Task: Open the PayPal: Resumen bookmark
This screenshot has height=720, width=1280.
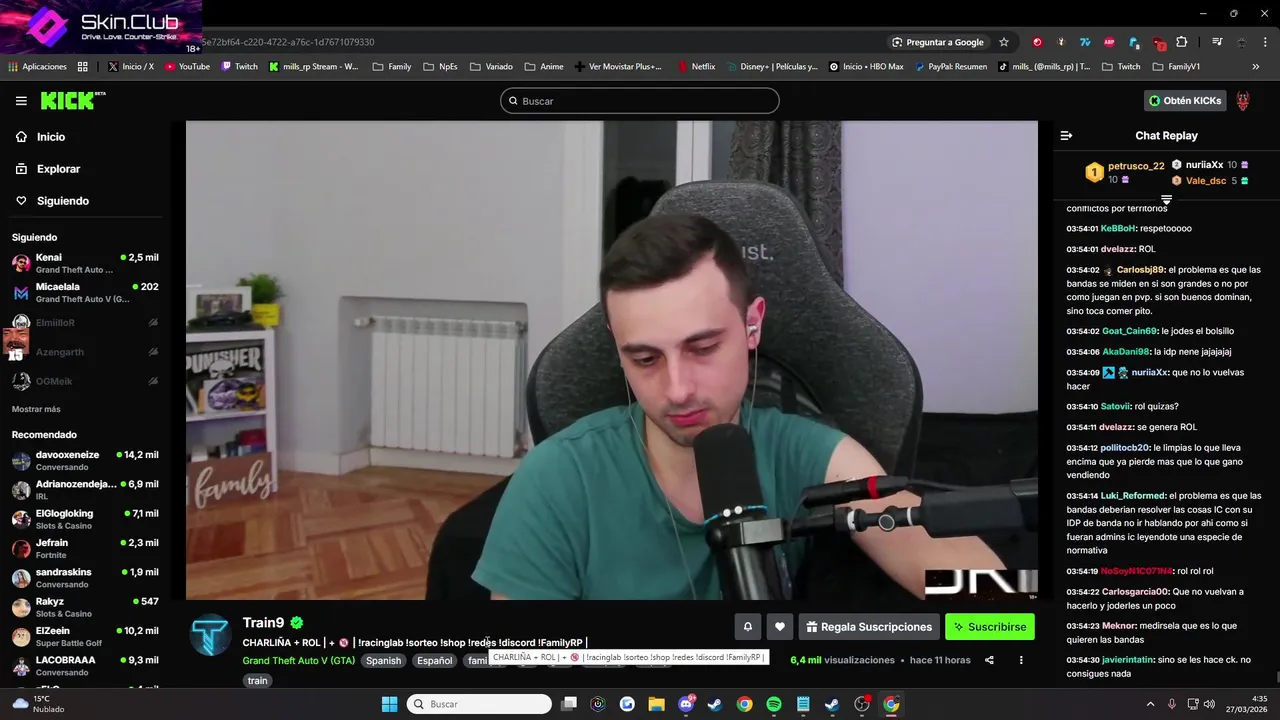Action: point(949,67)
